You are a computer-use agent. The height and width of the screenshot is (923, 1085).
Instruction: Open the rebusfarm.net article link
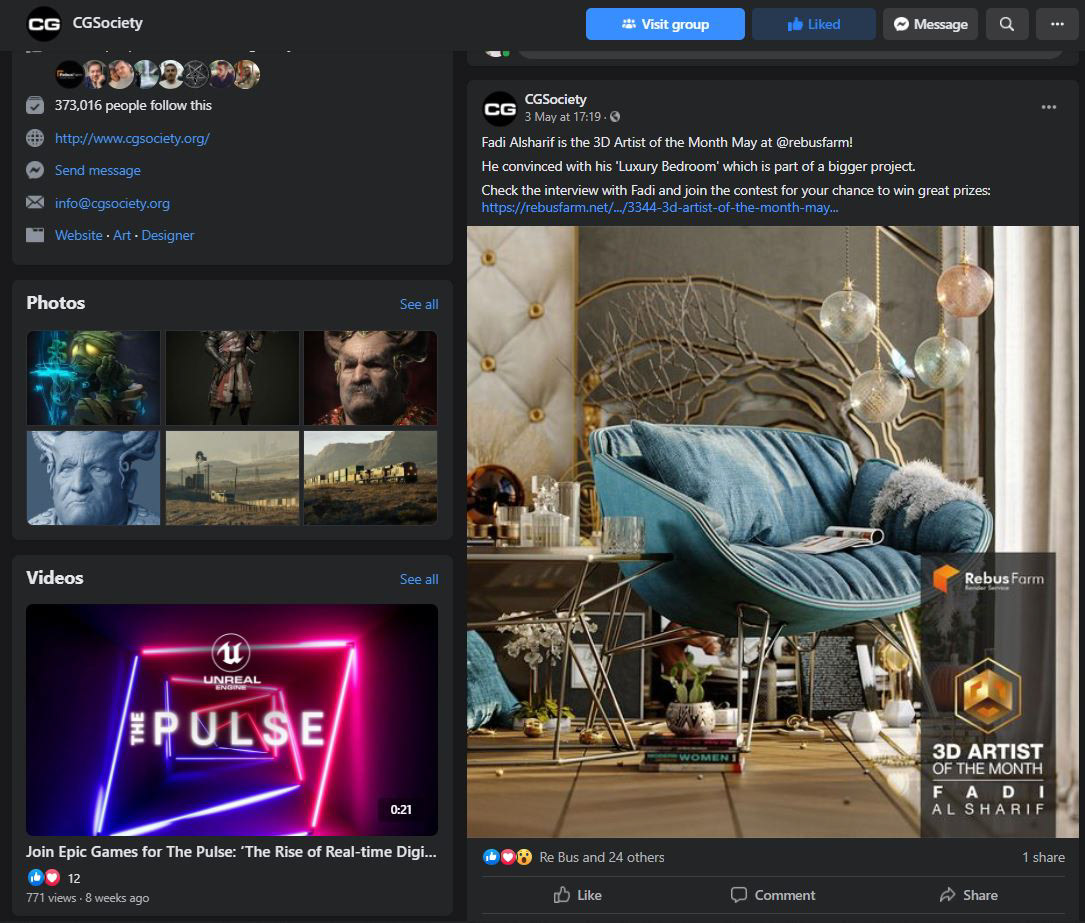659,208
